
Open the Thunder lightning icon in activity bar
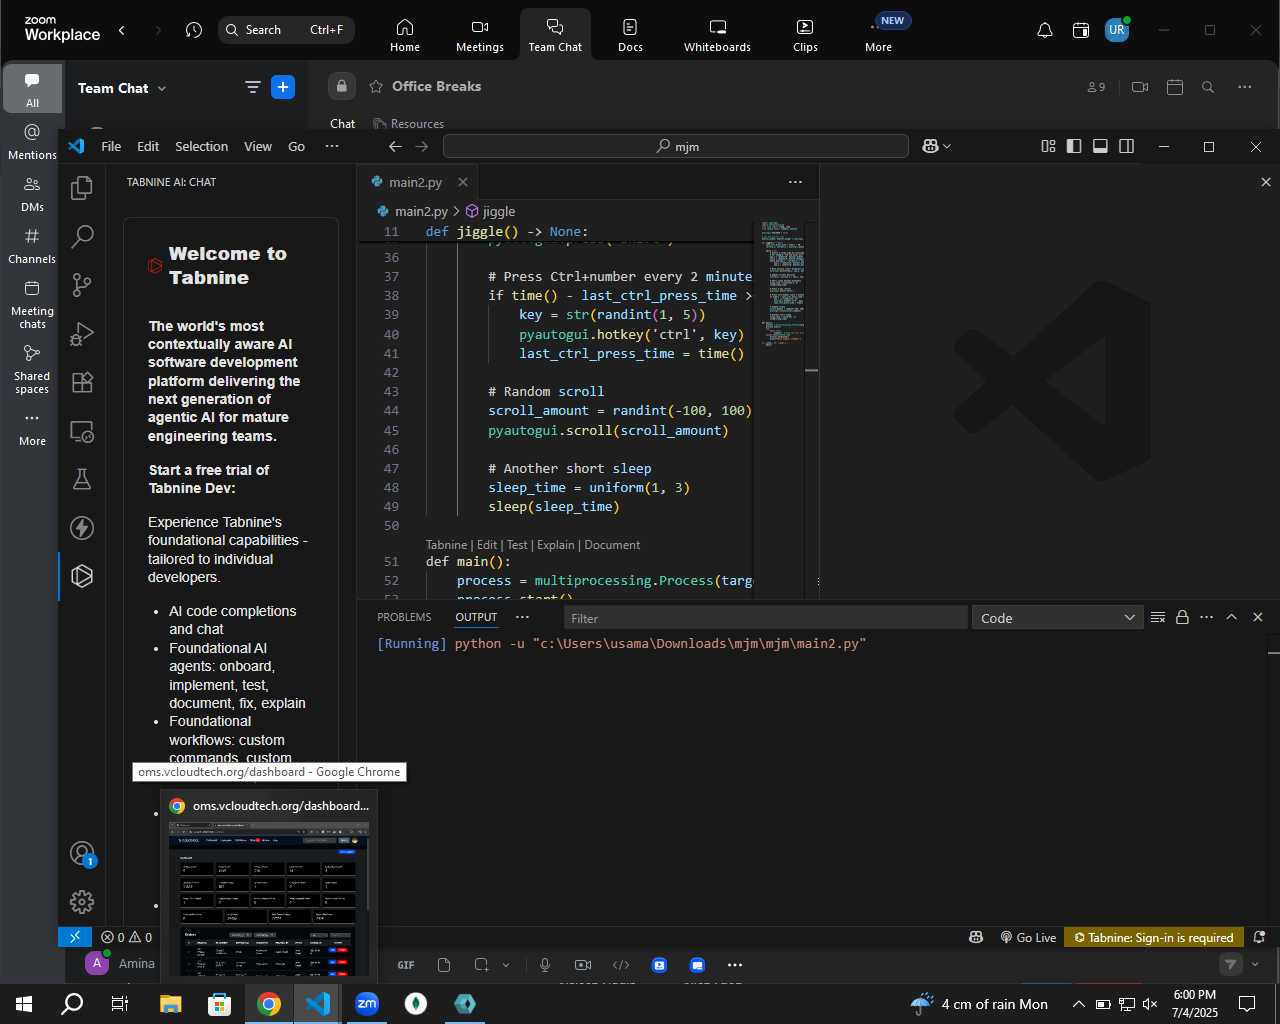[82, 528]
